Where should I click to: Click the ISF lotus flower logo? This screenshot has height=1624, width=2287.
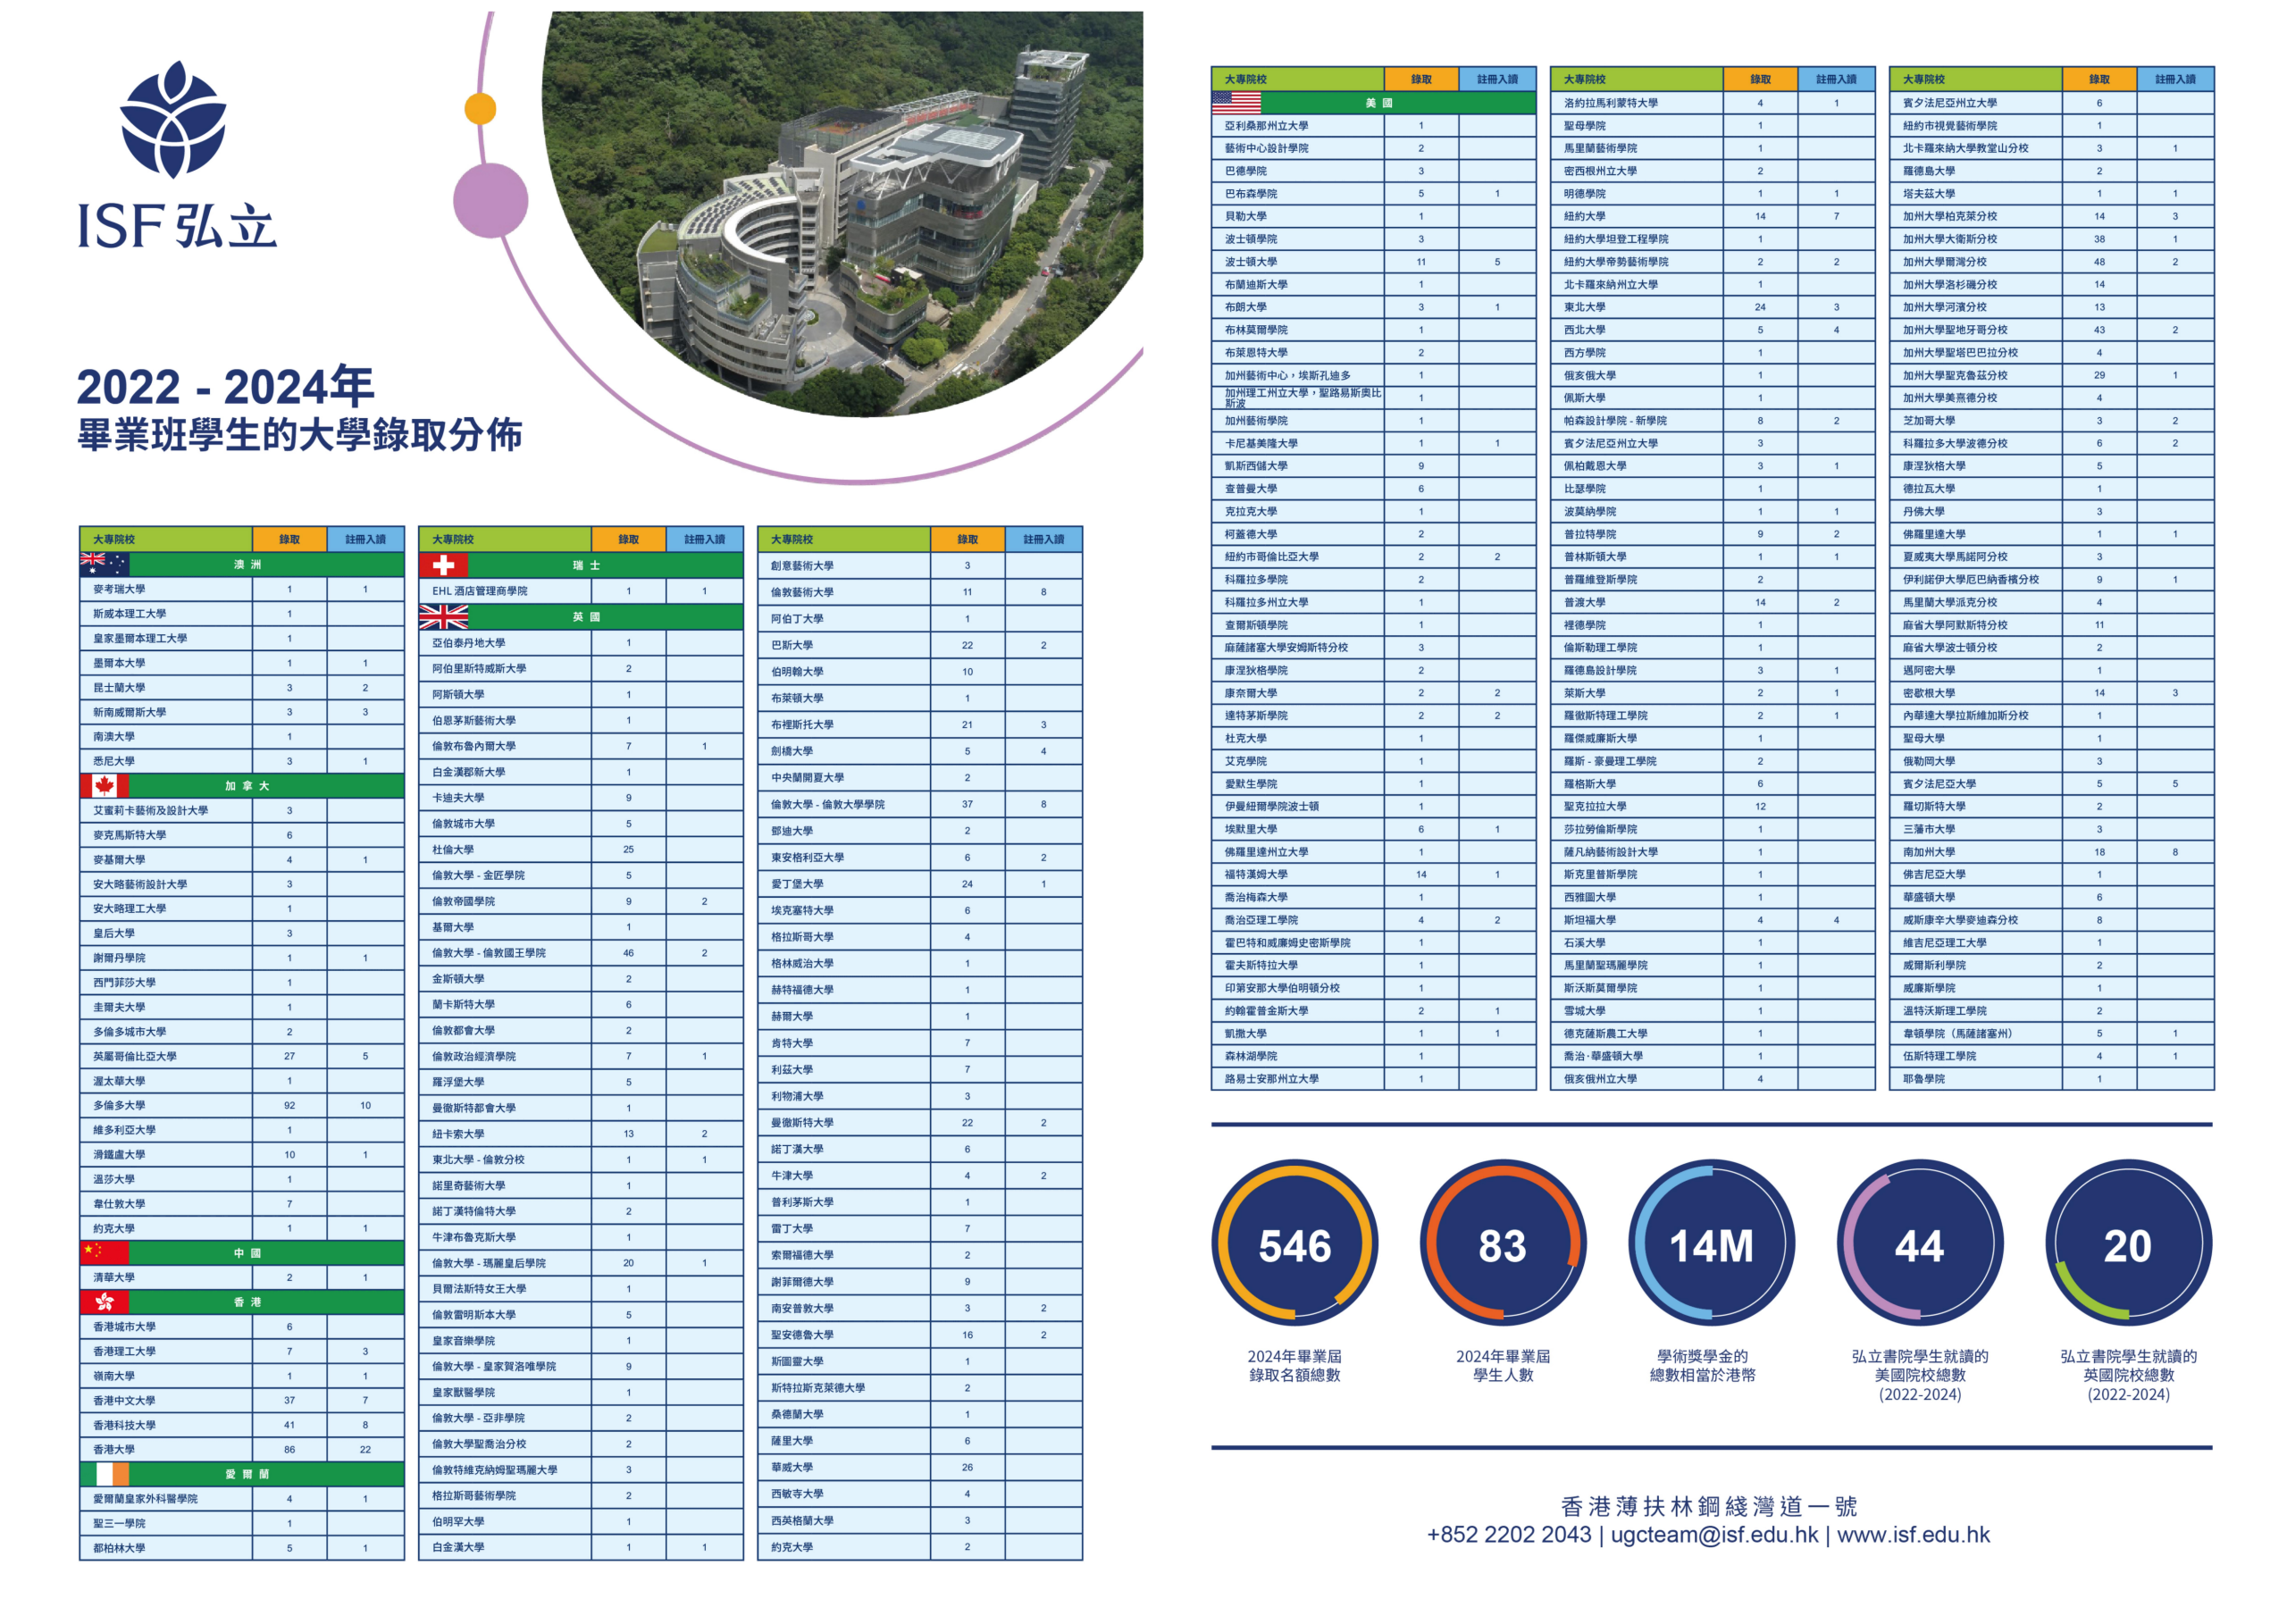click(x=173, y=119)
